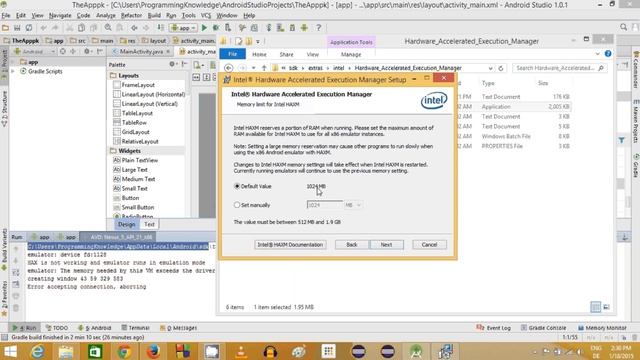Click the Manage ribbon tab in Explorer
The width and height of the screenshot is (640, 360).
(x=351, y=54)
